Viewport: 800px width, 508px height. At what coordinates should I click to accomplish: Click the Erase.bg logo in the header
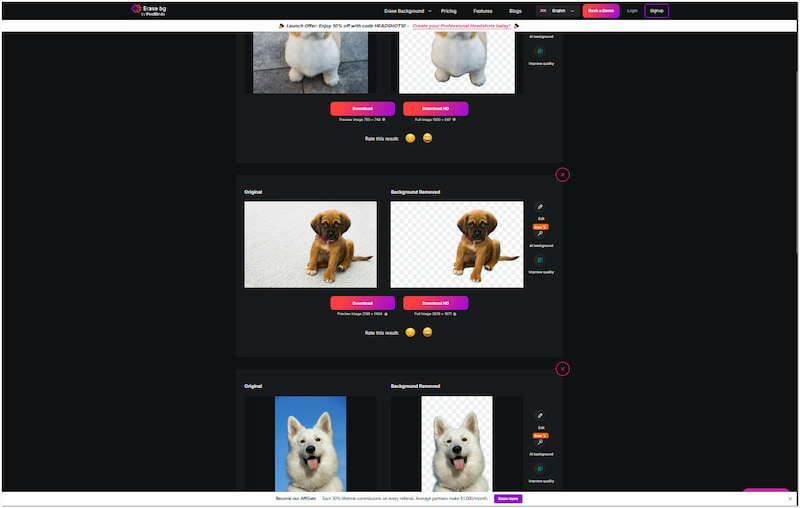click(x=150, y=10)
